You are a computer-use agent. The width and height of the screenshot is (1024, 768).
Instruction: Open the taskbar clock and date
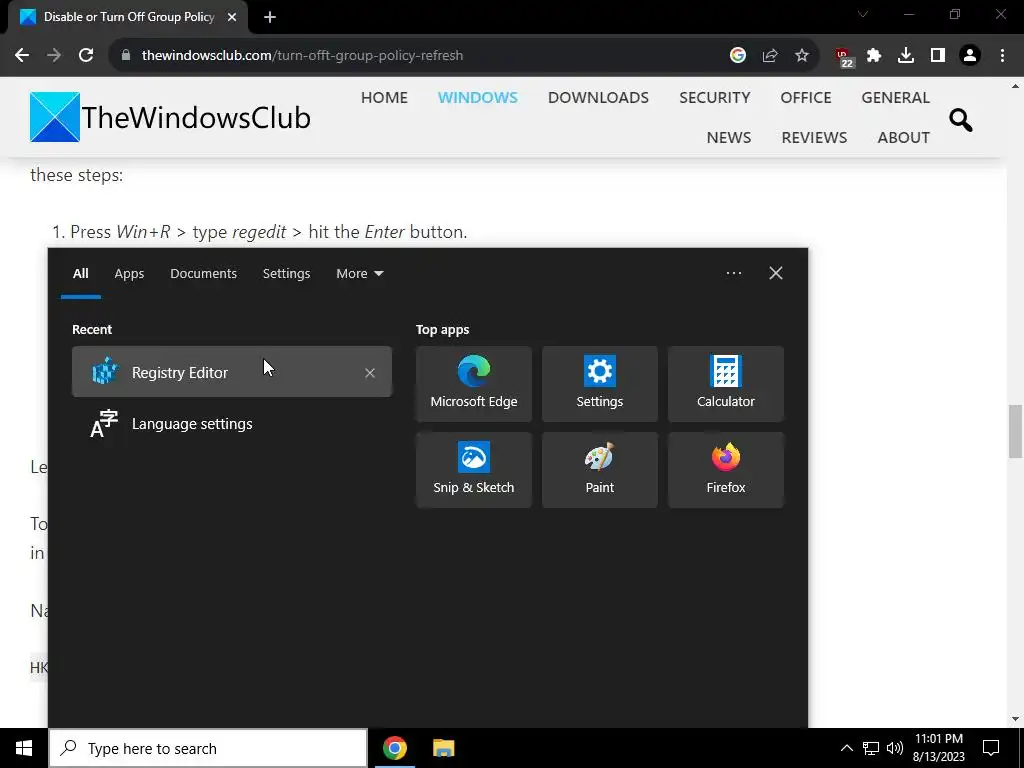[938, 748]
